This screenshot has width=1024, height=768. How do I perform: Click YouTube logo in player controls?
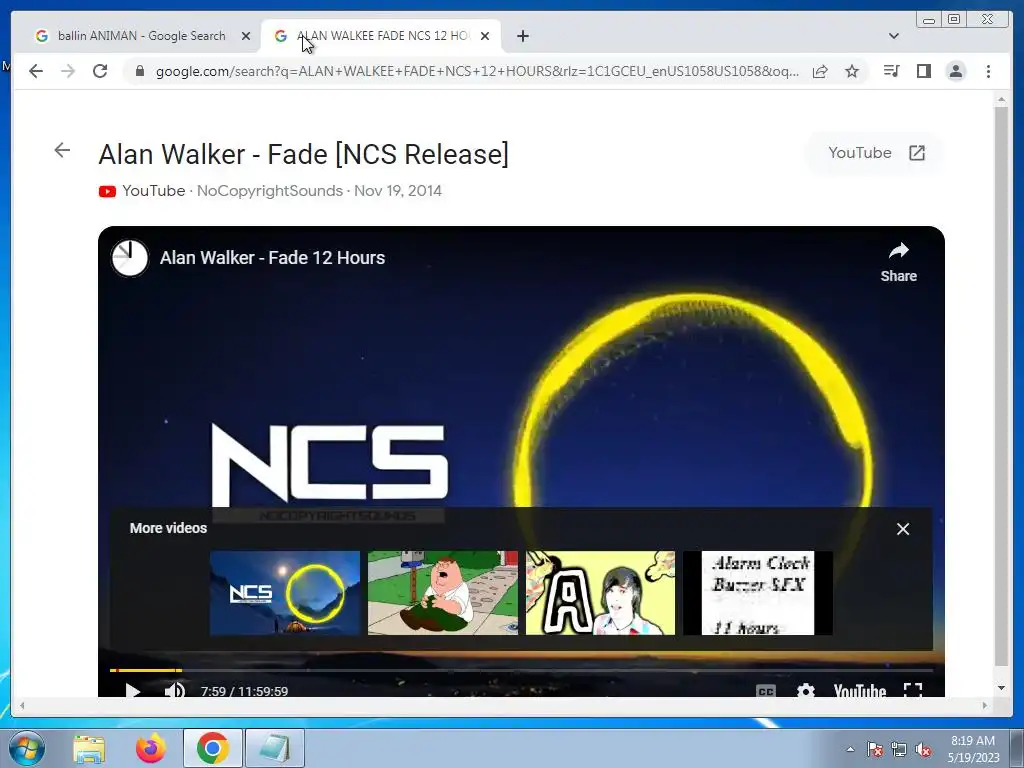pyautogui.click(x=859, y=690)
